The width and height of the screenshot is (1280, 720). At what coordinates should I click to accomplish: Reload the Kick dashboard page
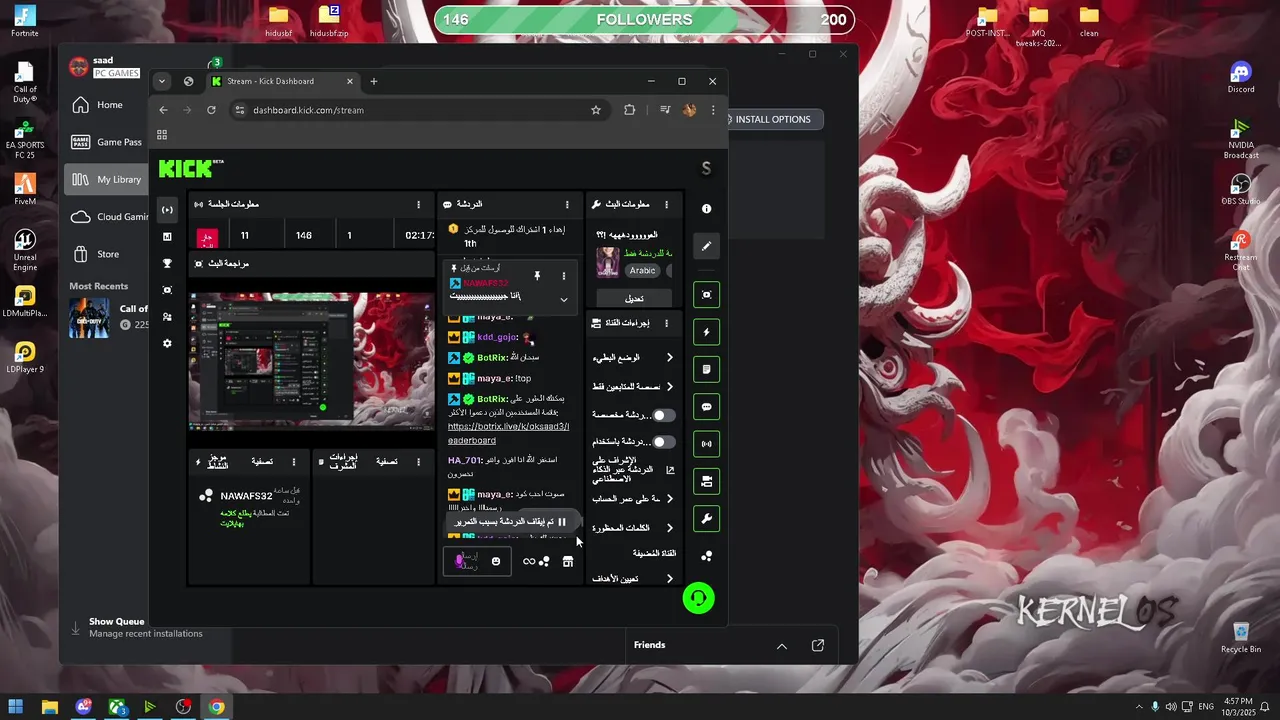211,110
